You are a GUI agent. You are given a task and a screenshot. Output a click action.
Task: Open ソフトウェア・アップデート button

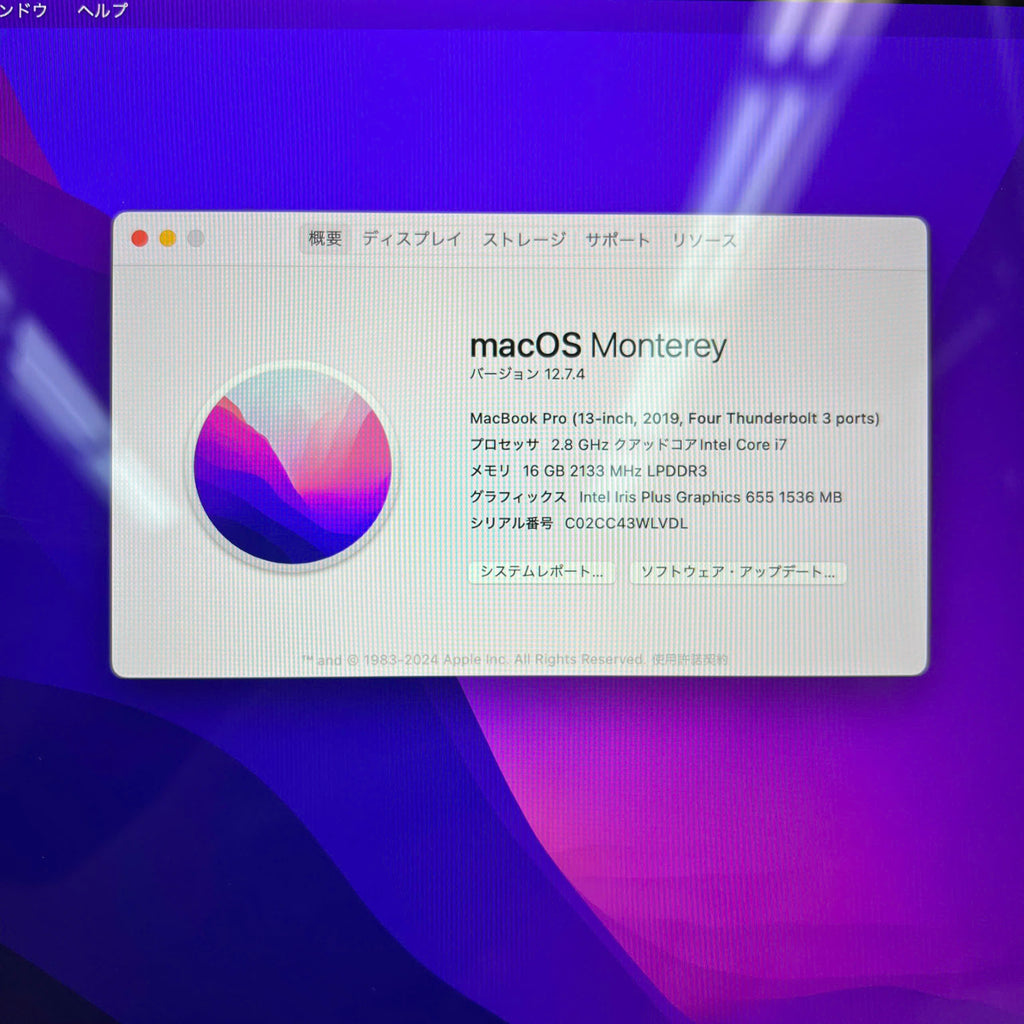point(738,573)
